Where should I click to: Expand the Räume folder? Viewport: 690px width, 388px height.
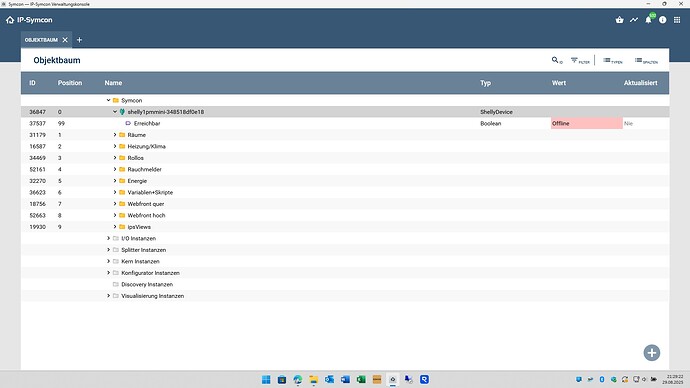[x=115, y=135]
